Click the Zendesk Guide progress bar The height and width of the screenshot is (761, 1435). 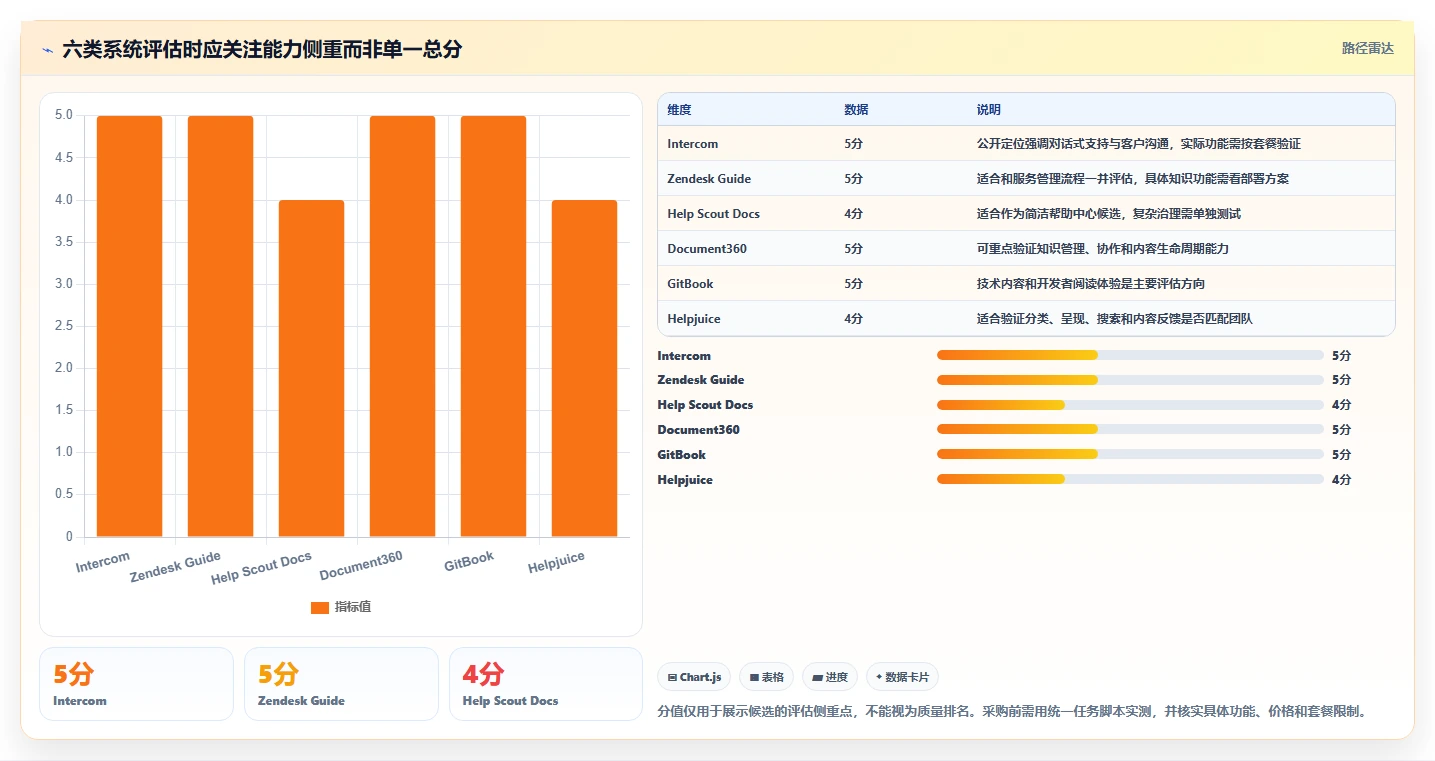pos(1130,380)
